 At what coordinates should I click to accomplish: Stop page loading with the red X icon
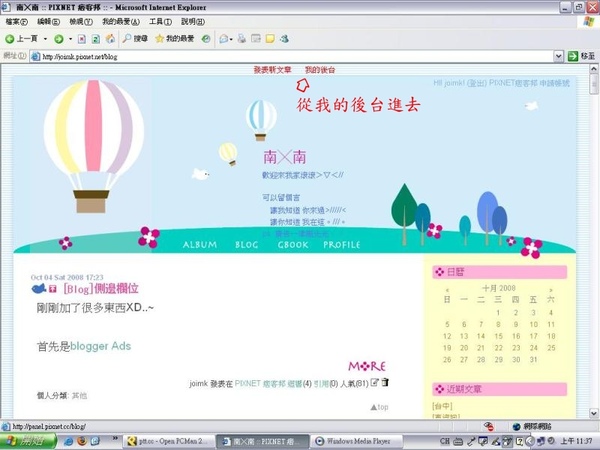tap(82, 39)
